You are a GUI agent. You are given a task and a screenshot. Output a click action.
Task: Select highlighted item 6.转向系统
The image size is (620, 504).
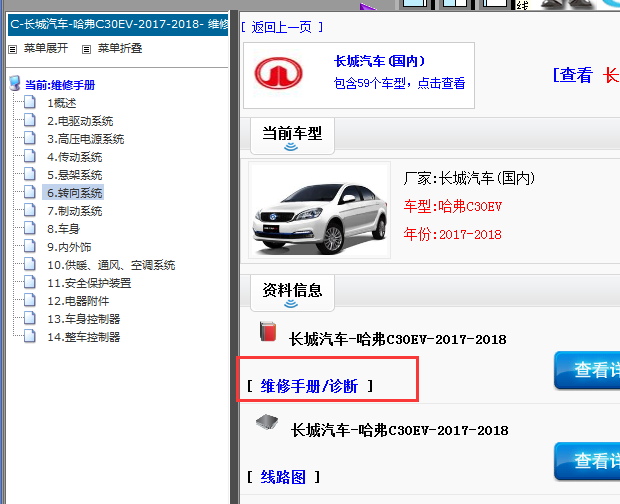pyautogui.click(x=74, y=193)
